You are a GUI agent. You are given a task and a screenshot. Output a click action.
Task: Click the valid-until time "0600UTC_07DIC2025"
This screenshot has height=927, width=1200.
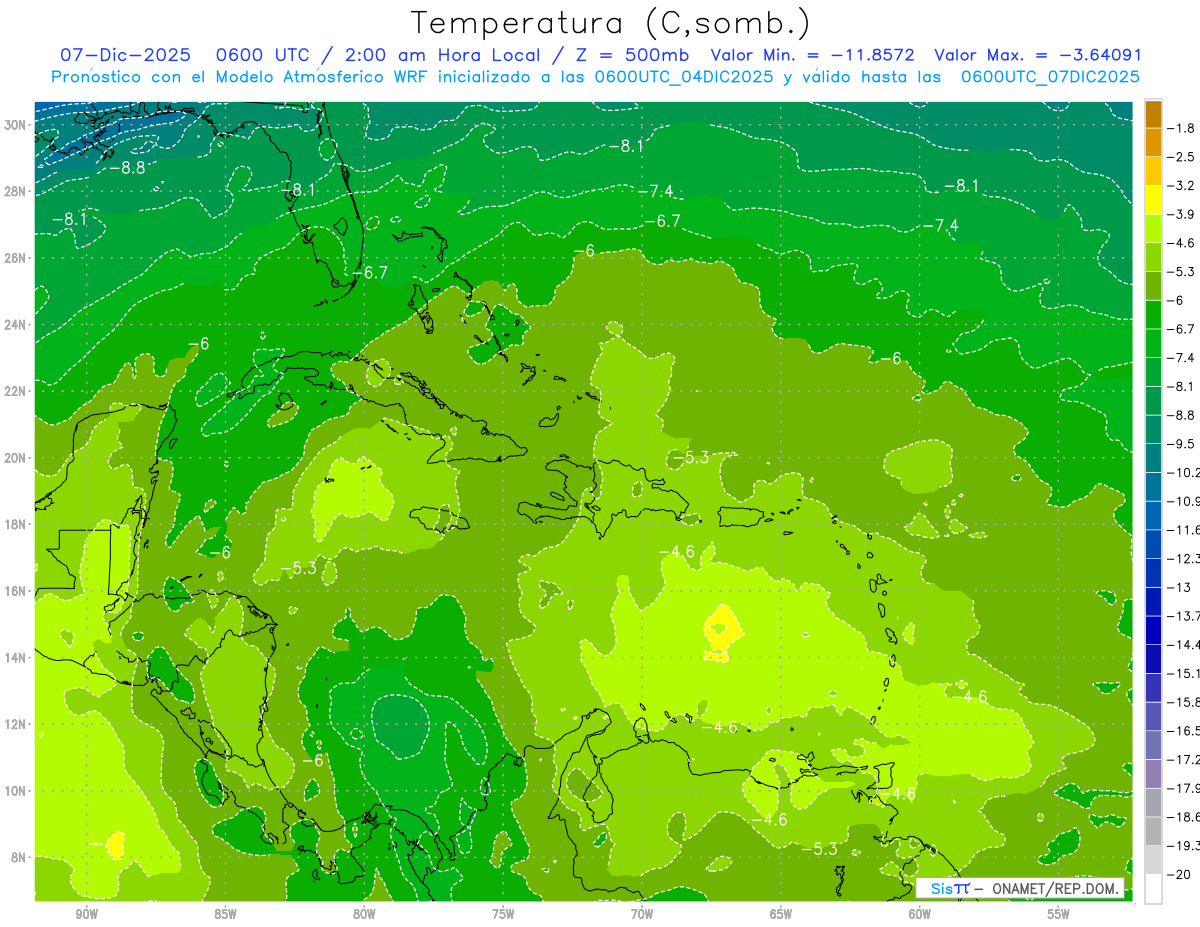click(x=1050, y=77)
